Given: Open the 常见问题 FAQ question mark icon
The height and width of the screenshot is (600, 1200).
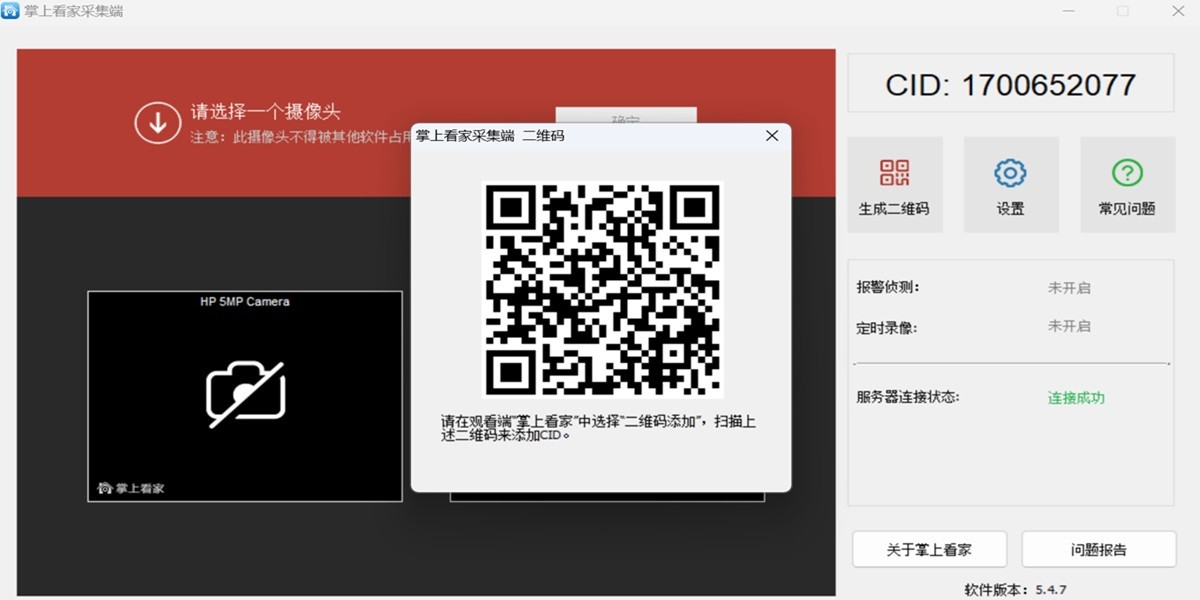Looking at the screenshot, I should tap(1127, 184).
